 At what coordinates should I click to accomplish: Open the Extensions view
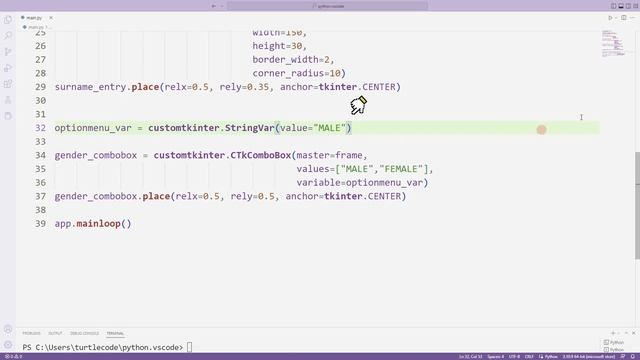pyautogui.click(x=8, y=84)
